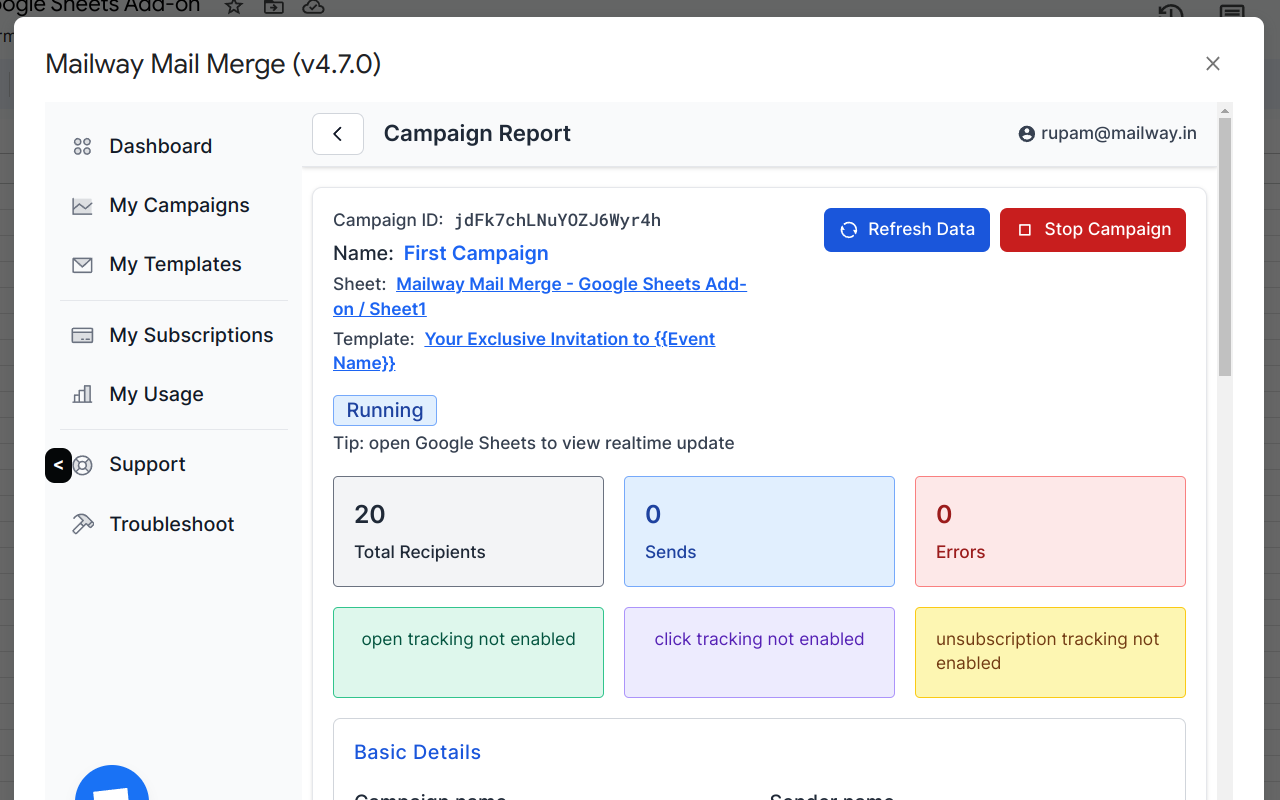Open the Mailway Mail Merge Sheet1 link

540,296
